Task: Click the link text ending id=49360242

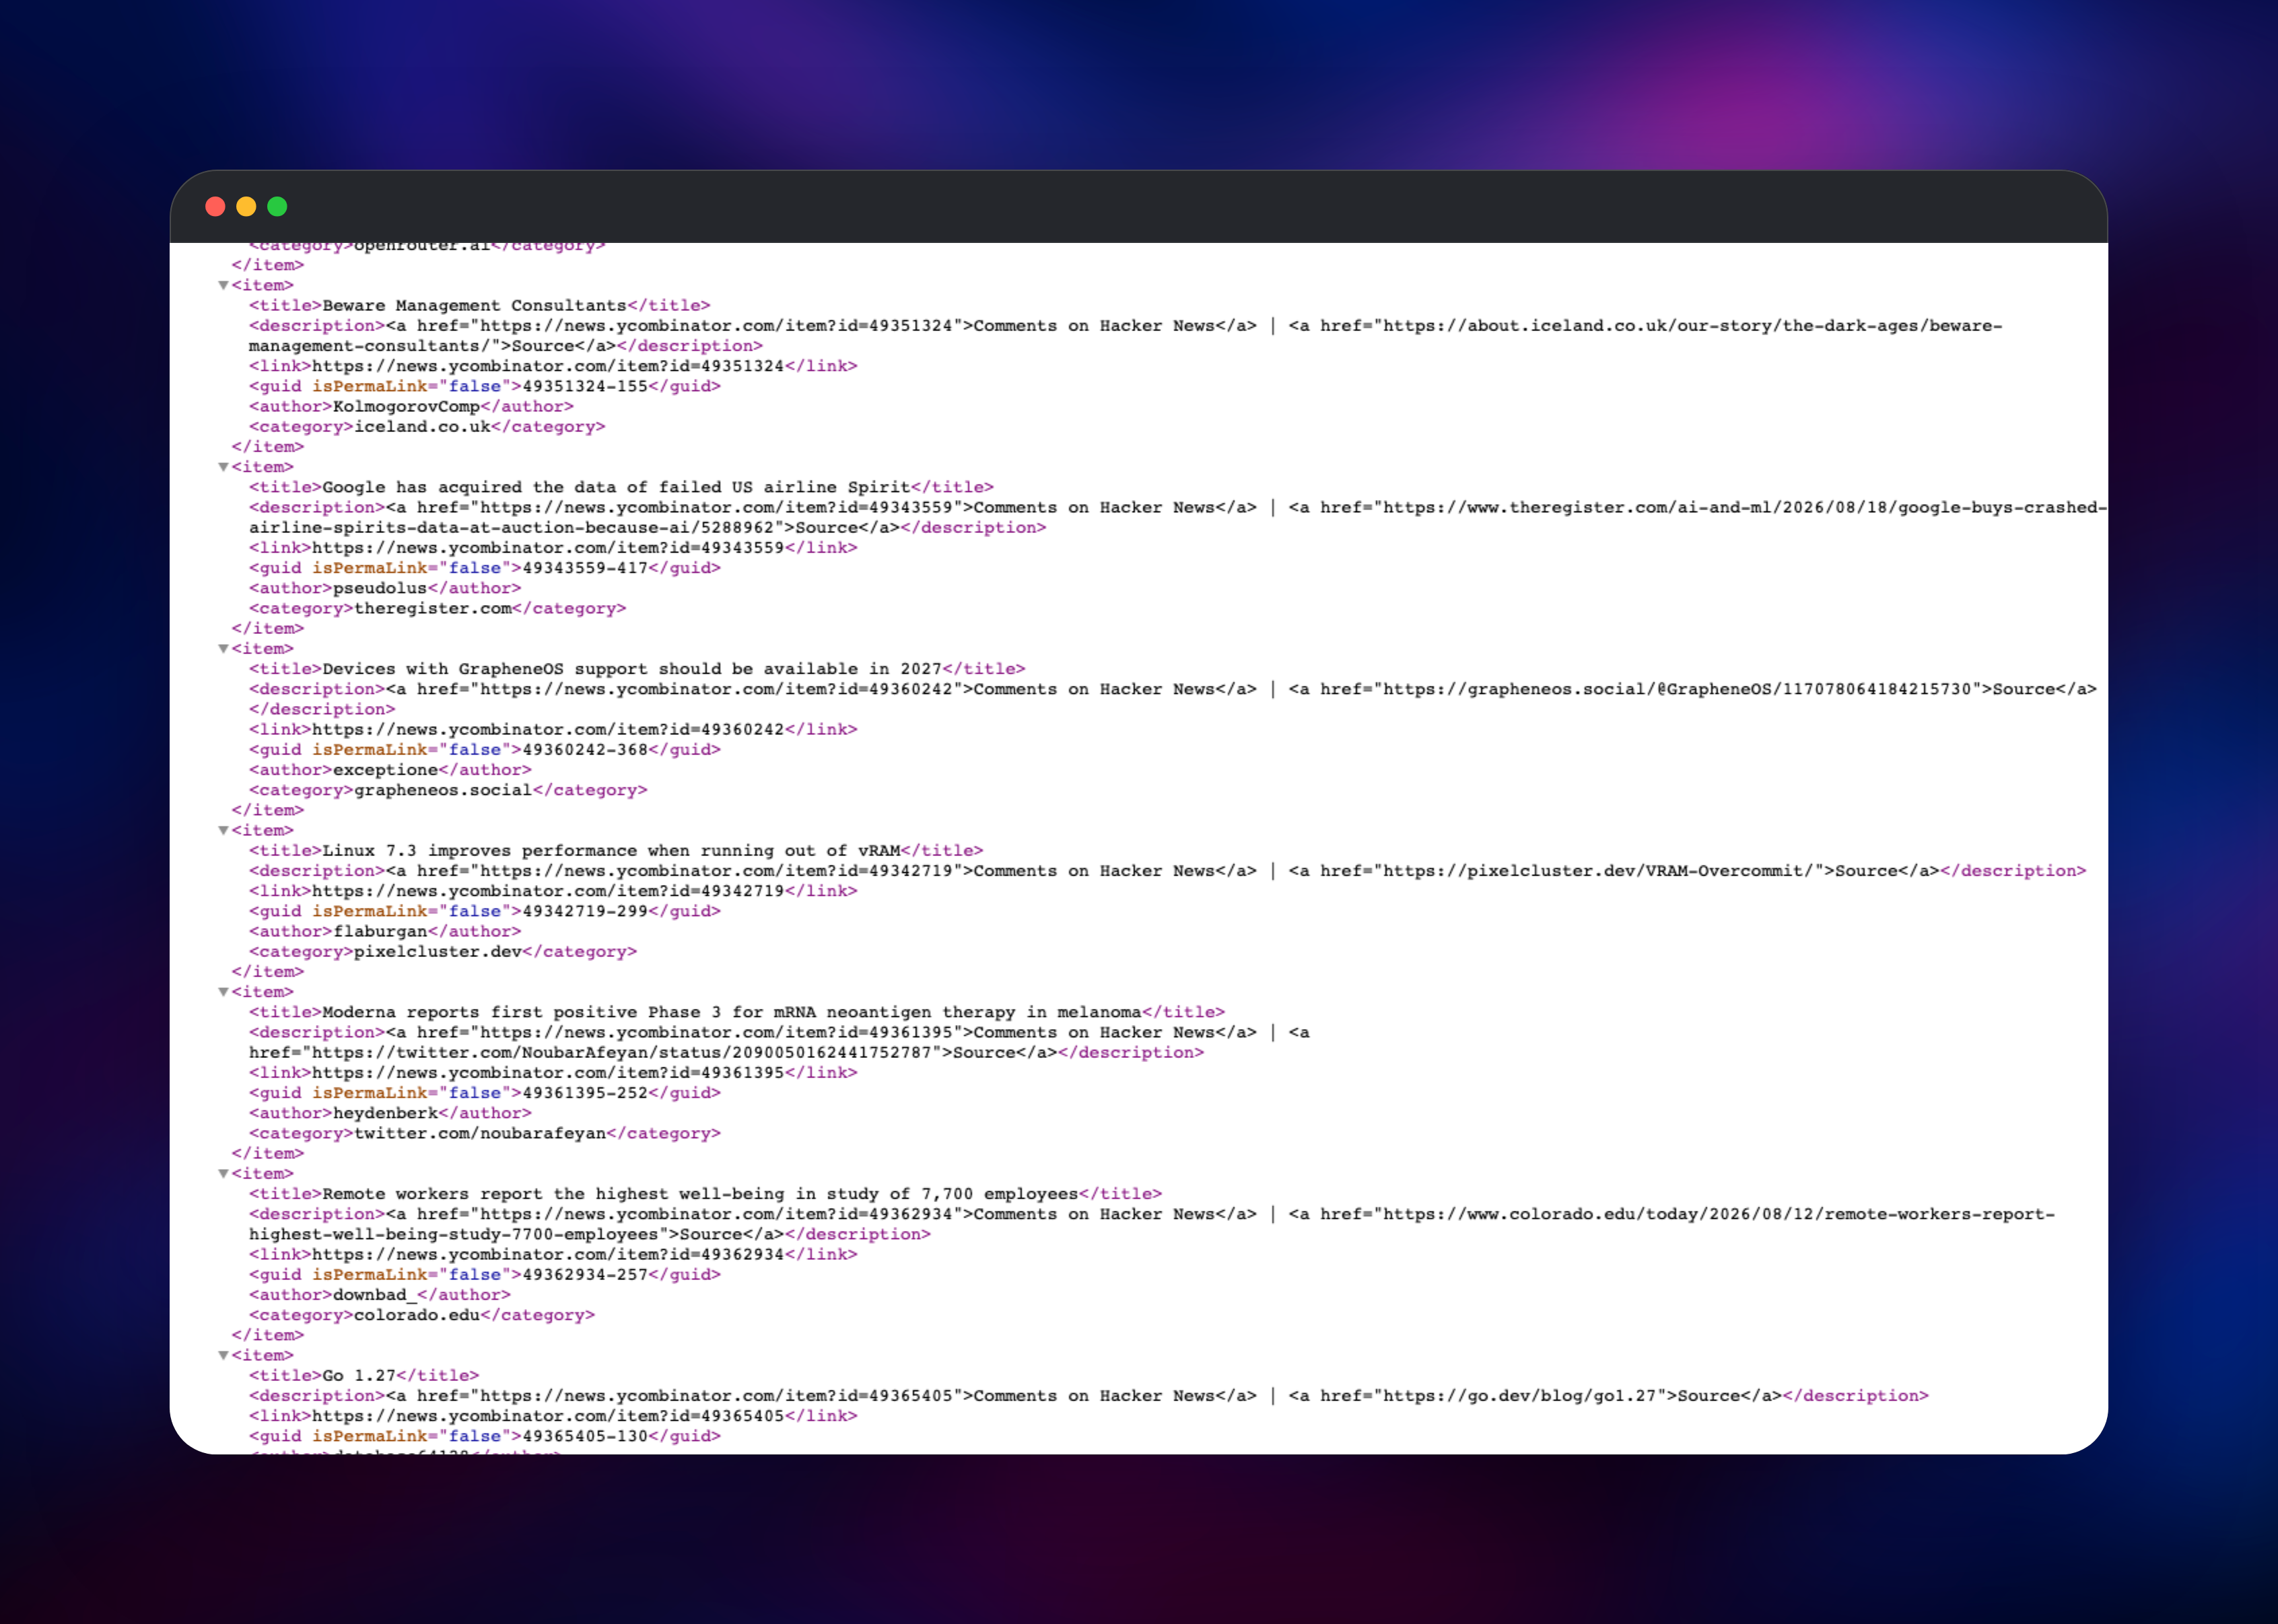Action: [548, 730]
